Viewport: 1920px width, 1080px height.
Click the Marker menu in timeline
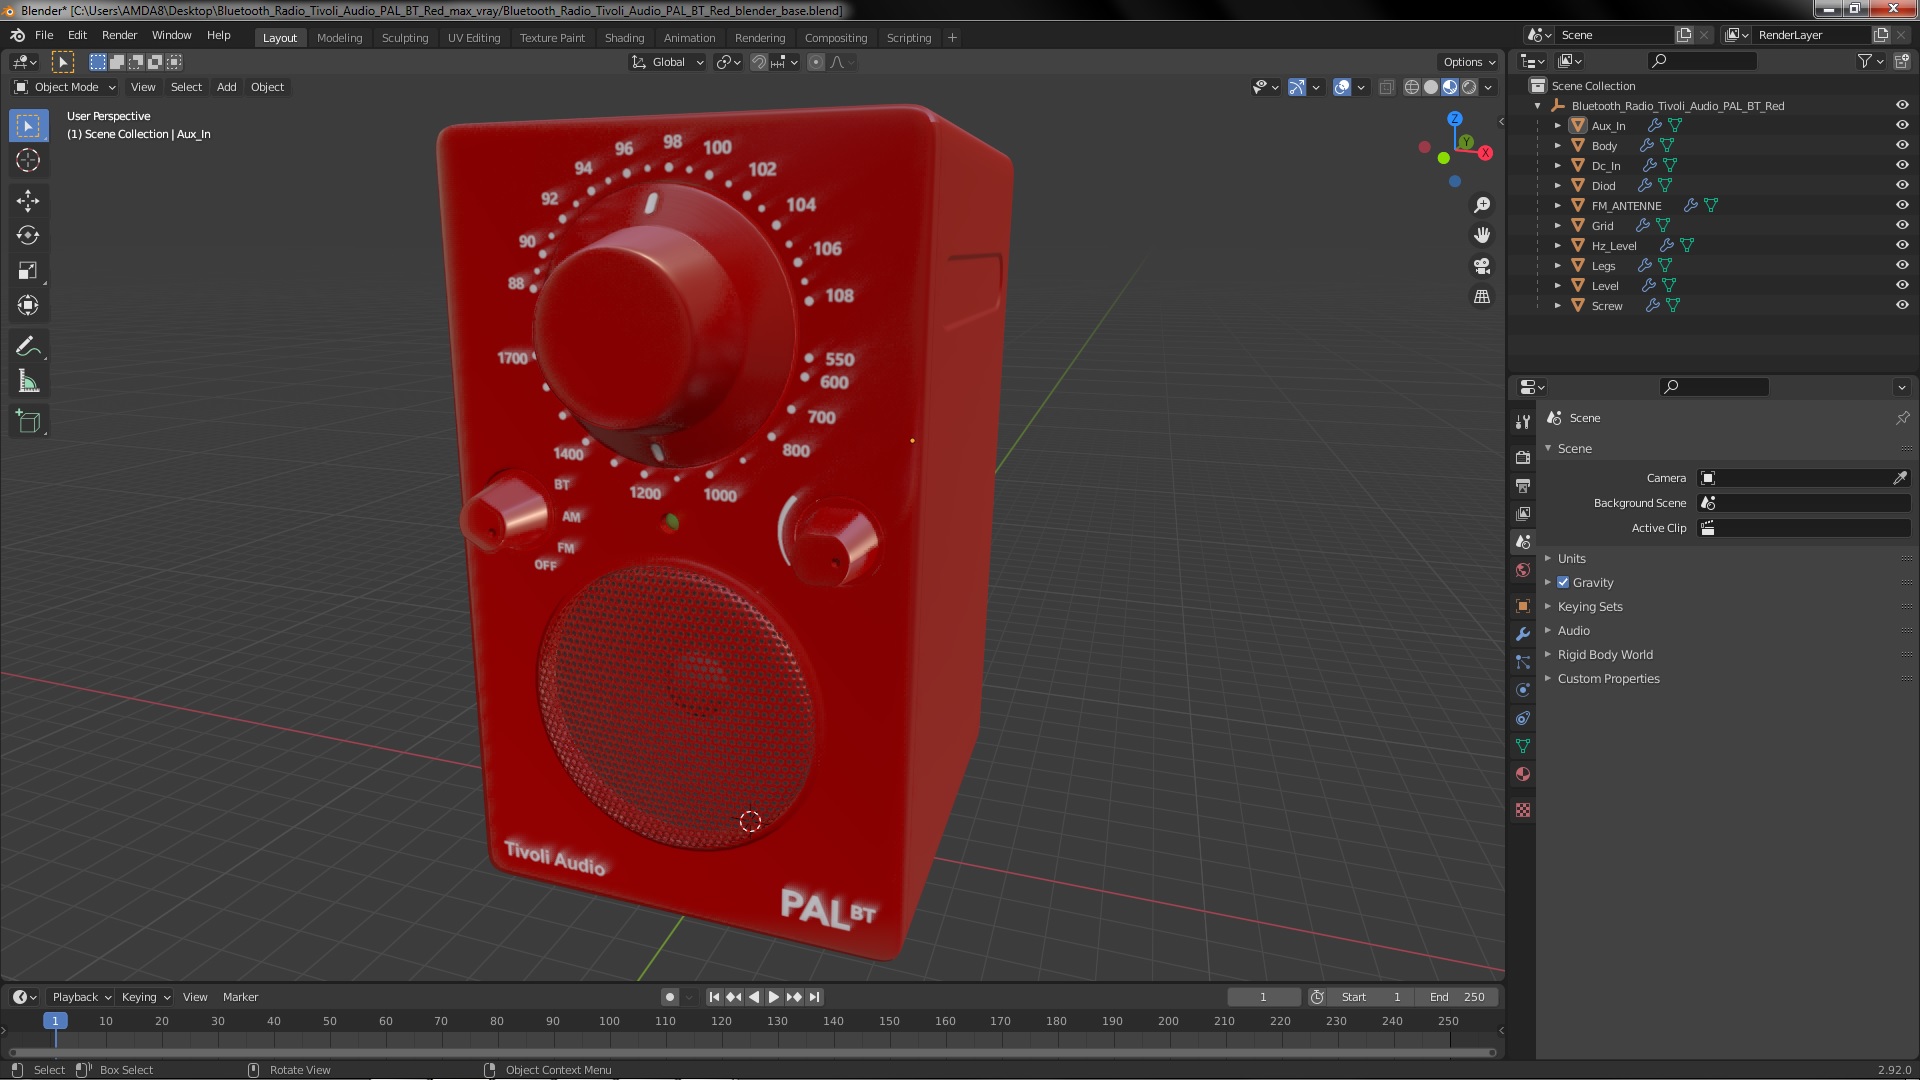pos(240,997)
